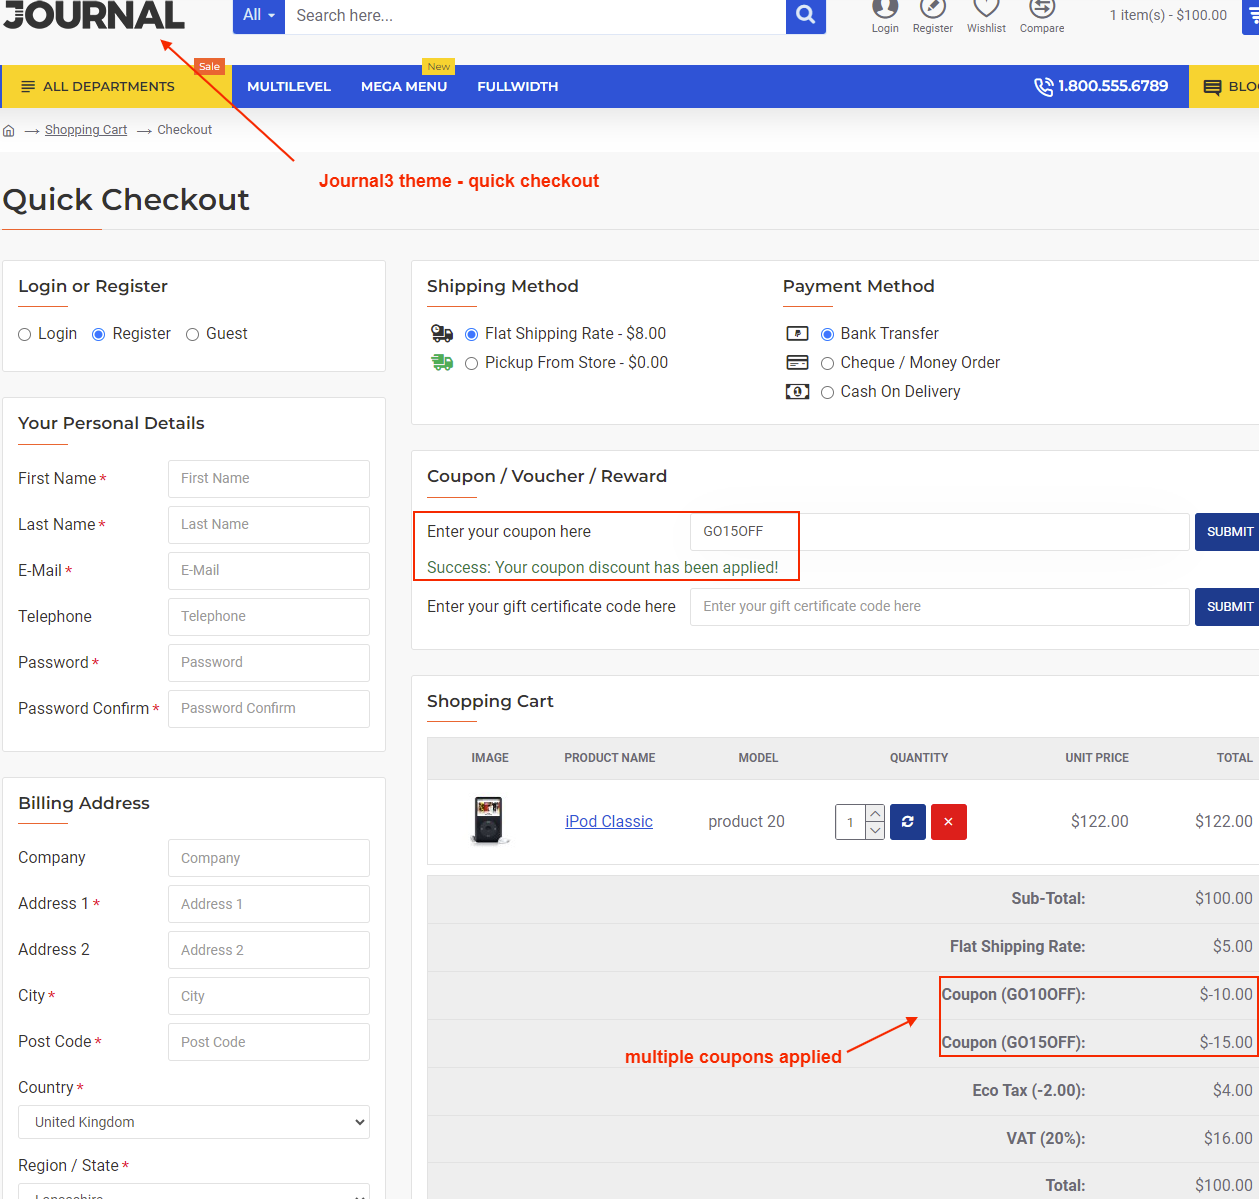Click the First Name input field
Screen dimensions: 1259x1199
click(x=268, y=479)
